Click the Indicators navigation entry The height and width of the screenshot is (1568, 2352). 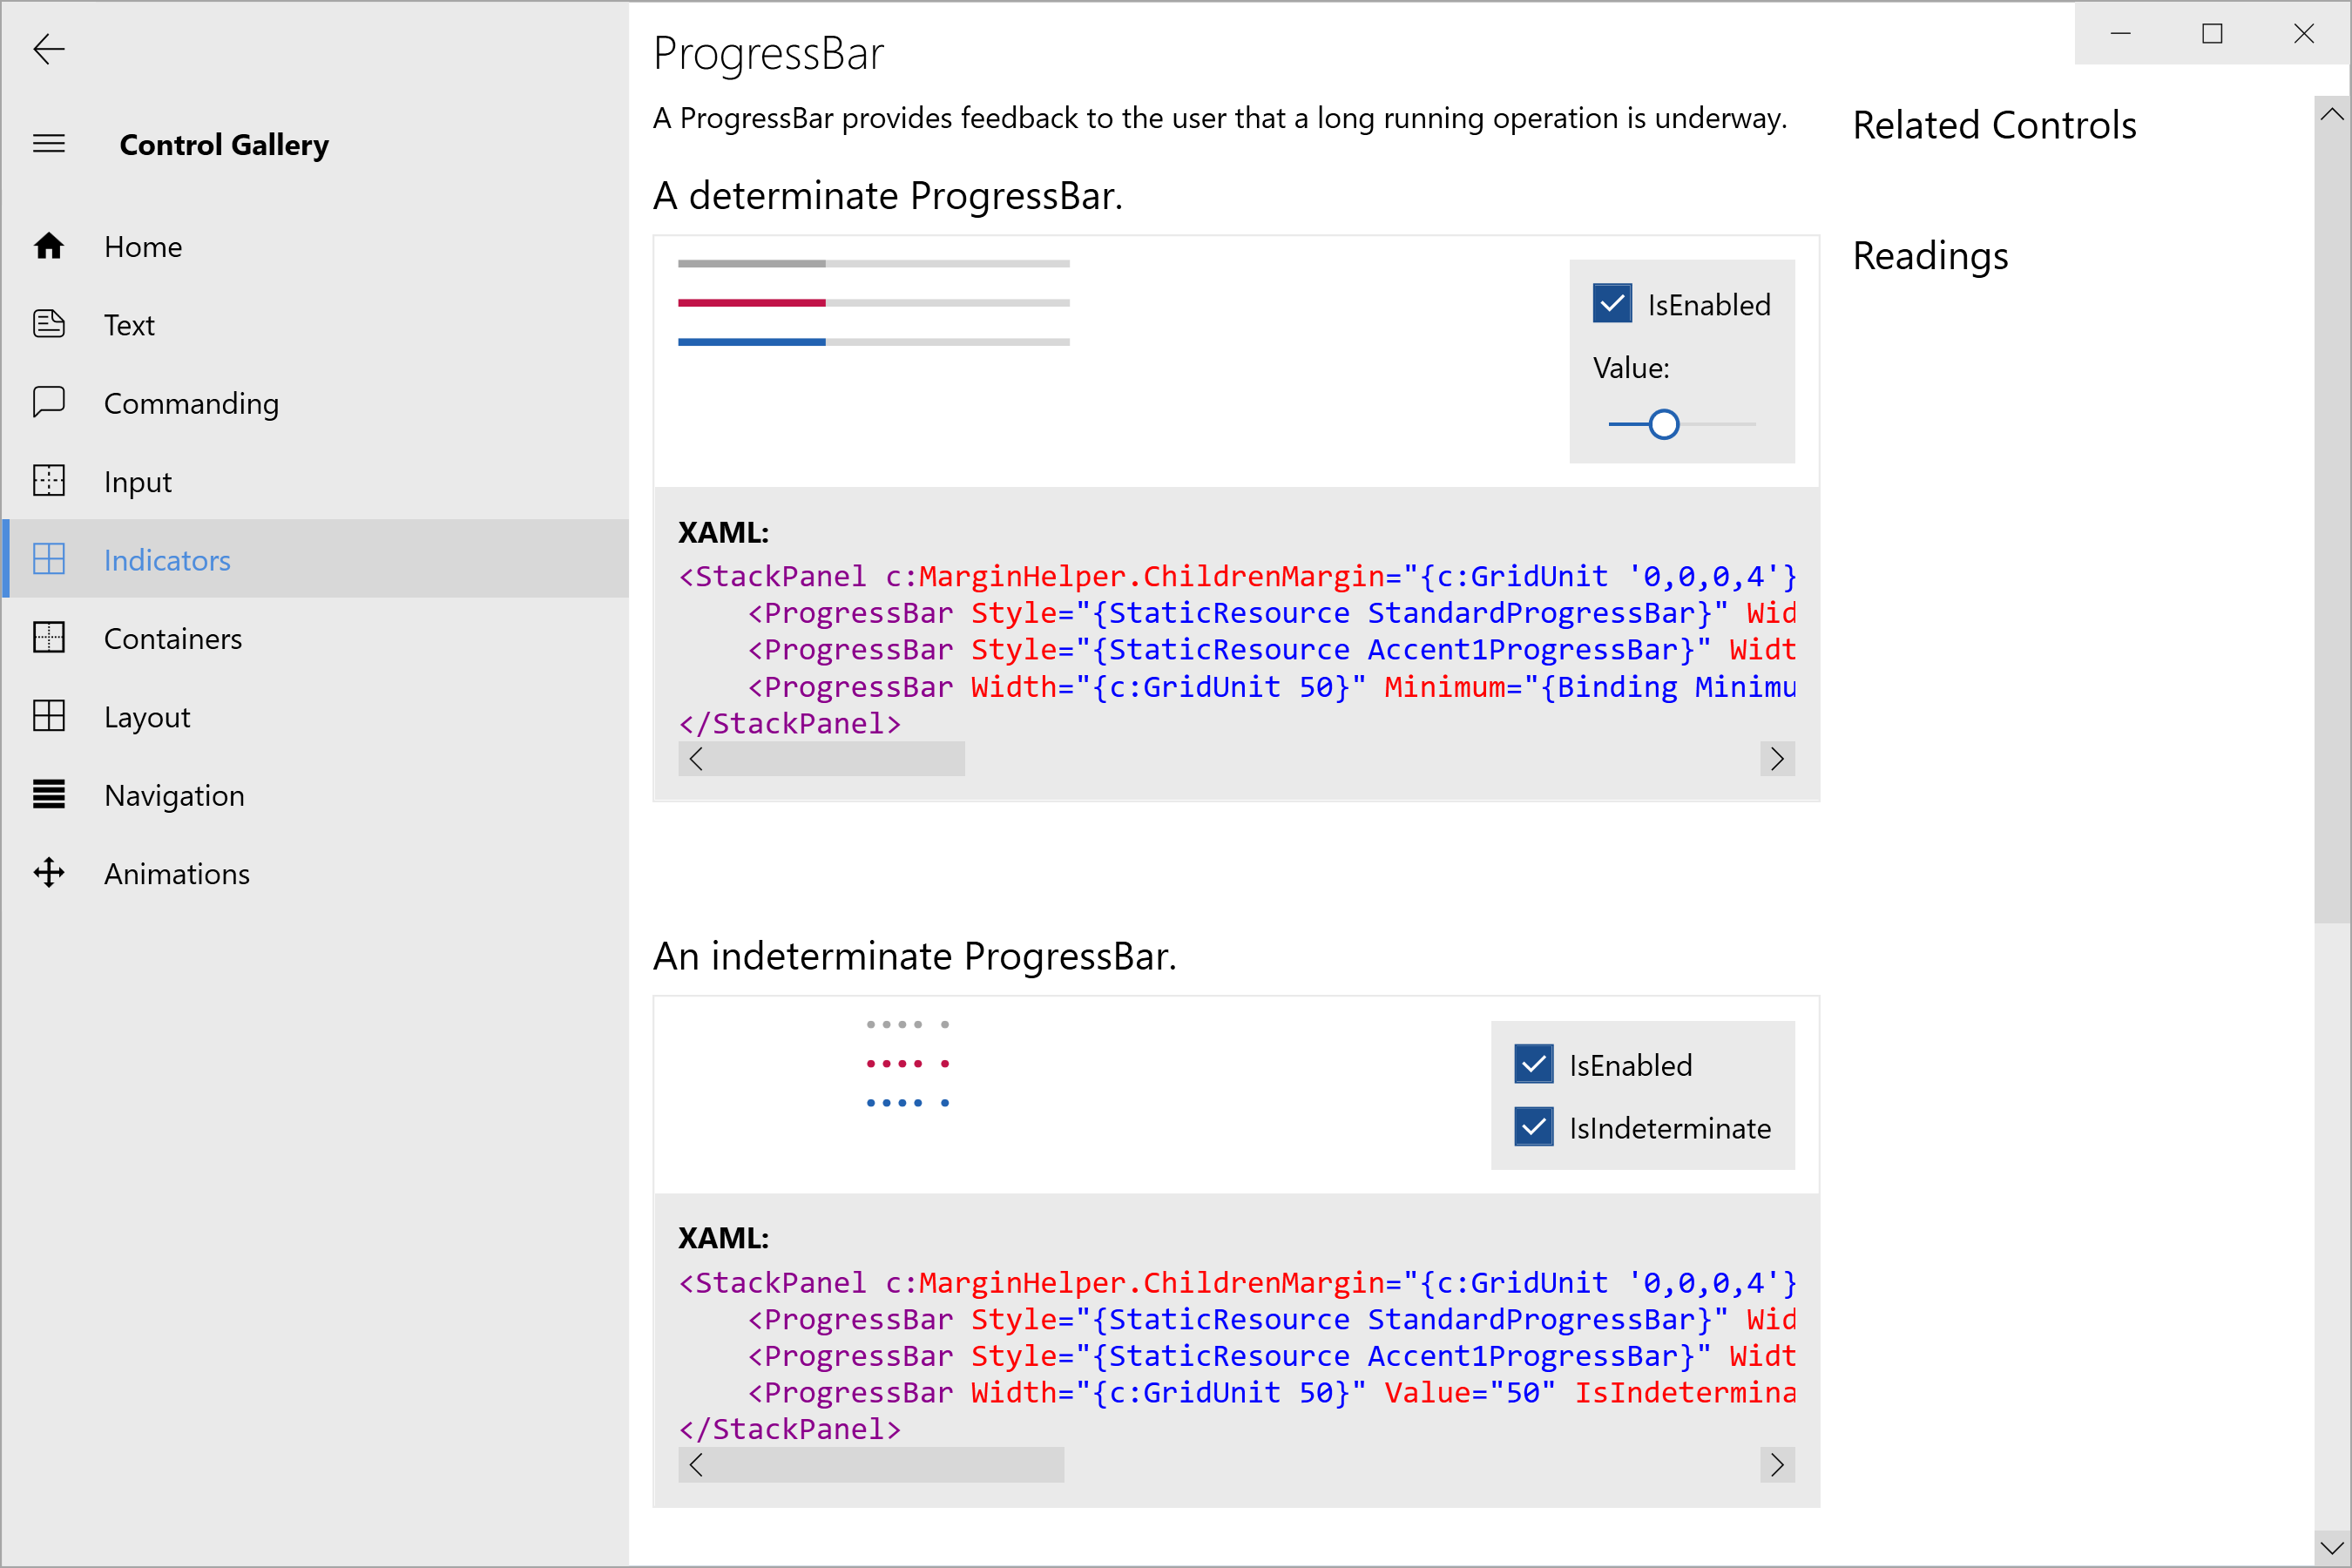click(166, 560)
